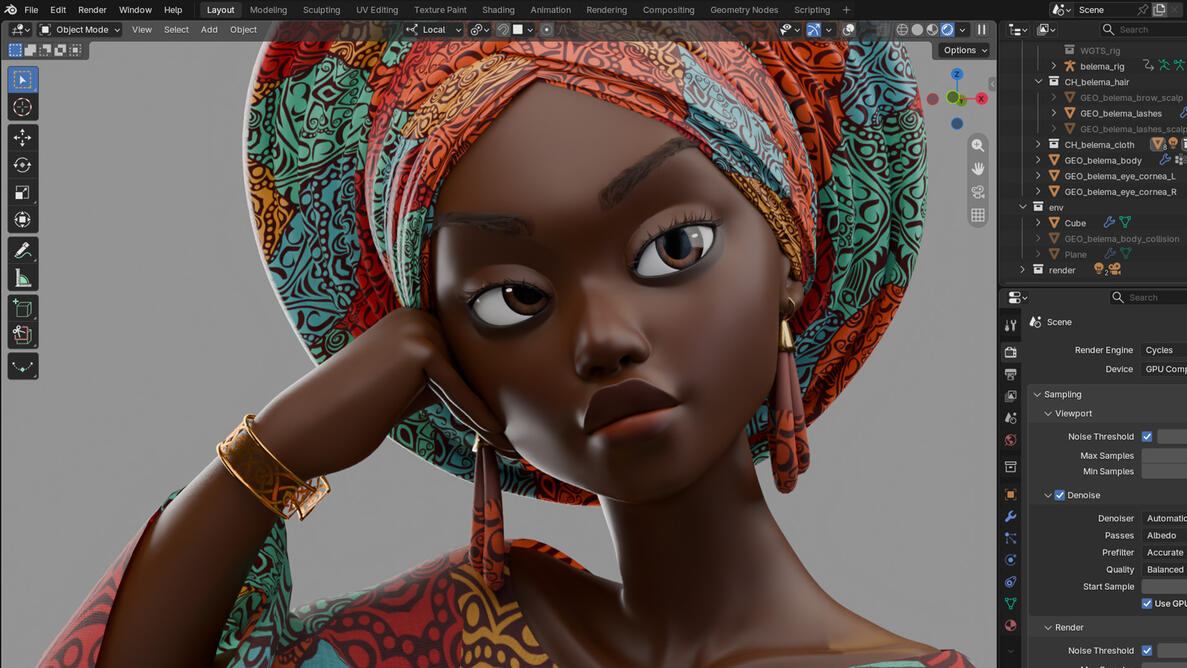This screenshot has height=668, width=1187.
Task: Click the Max Samples value field
Action: pos(1164,455)
